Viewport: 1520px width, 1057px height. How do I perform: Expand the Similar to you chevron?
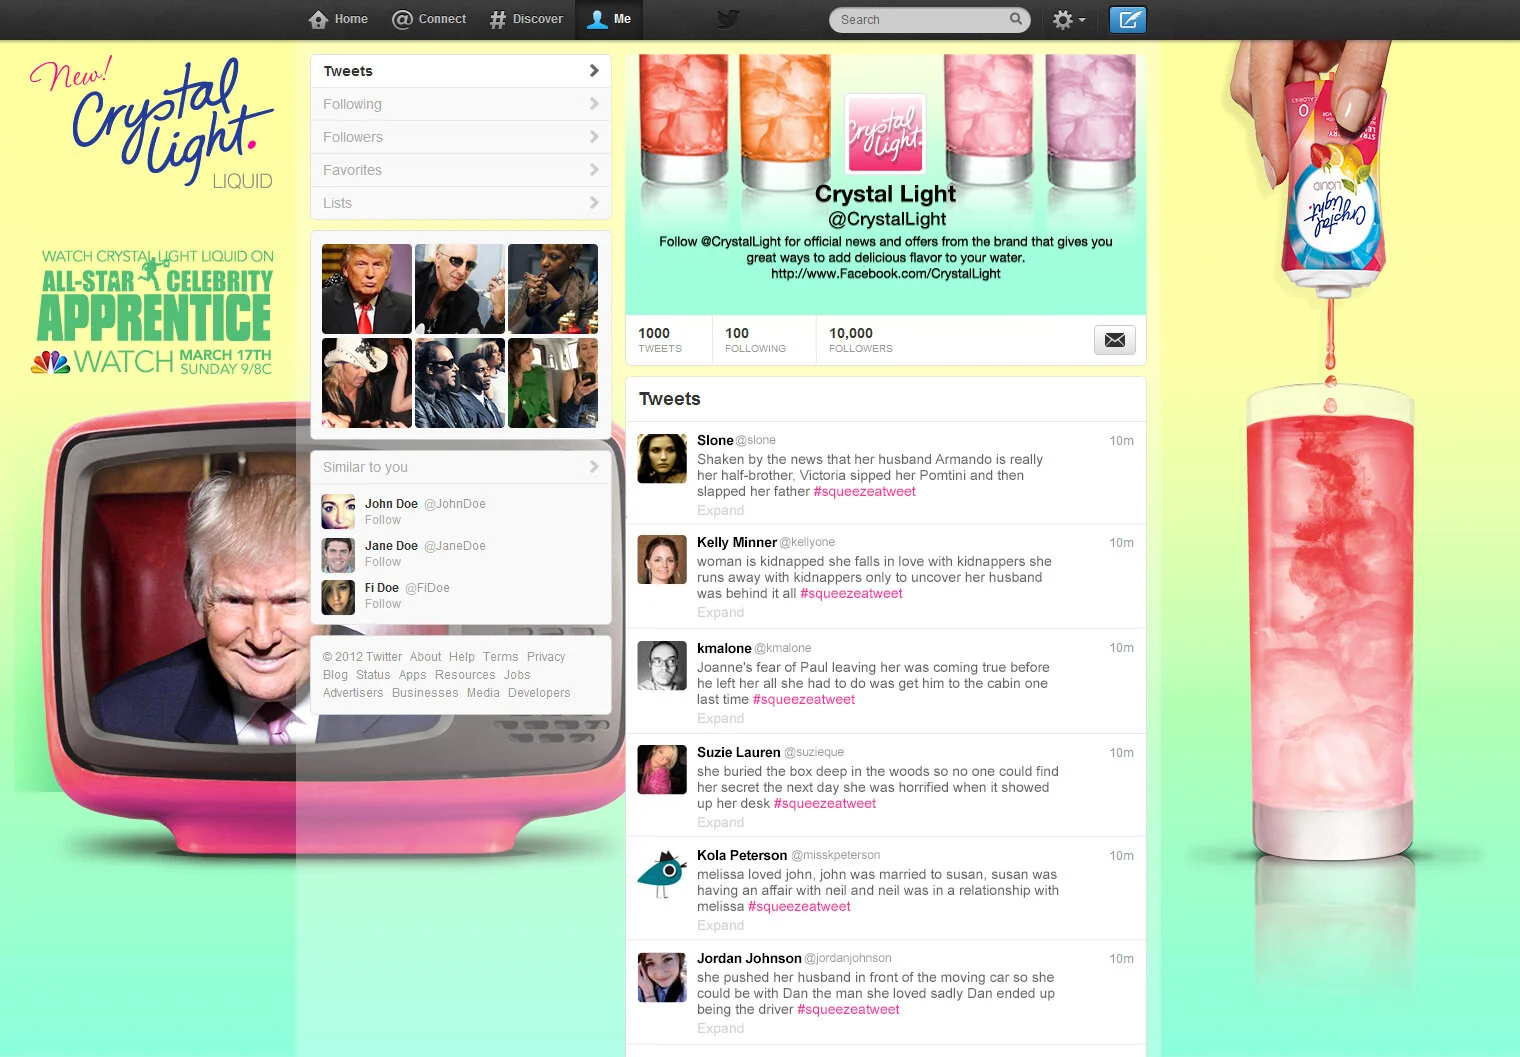coord(594,467)
